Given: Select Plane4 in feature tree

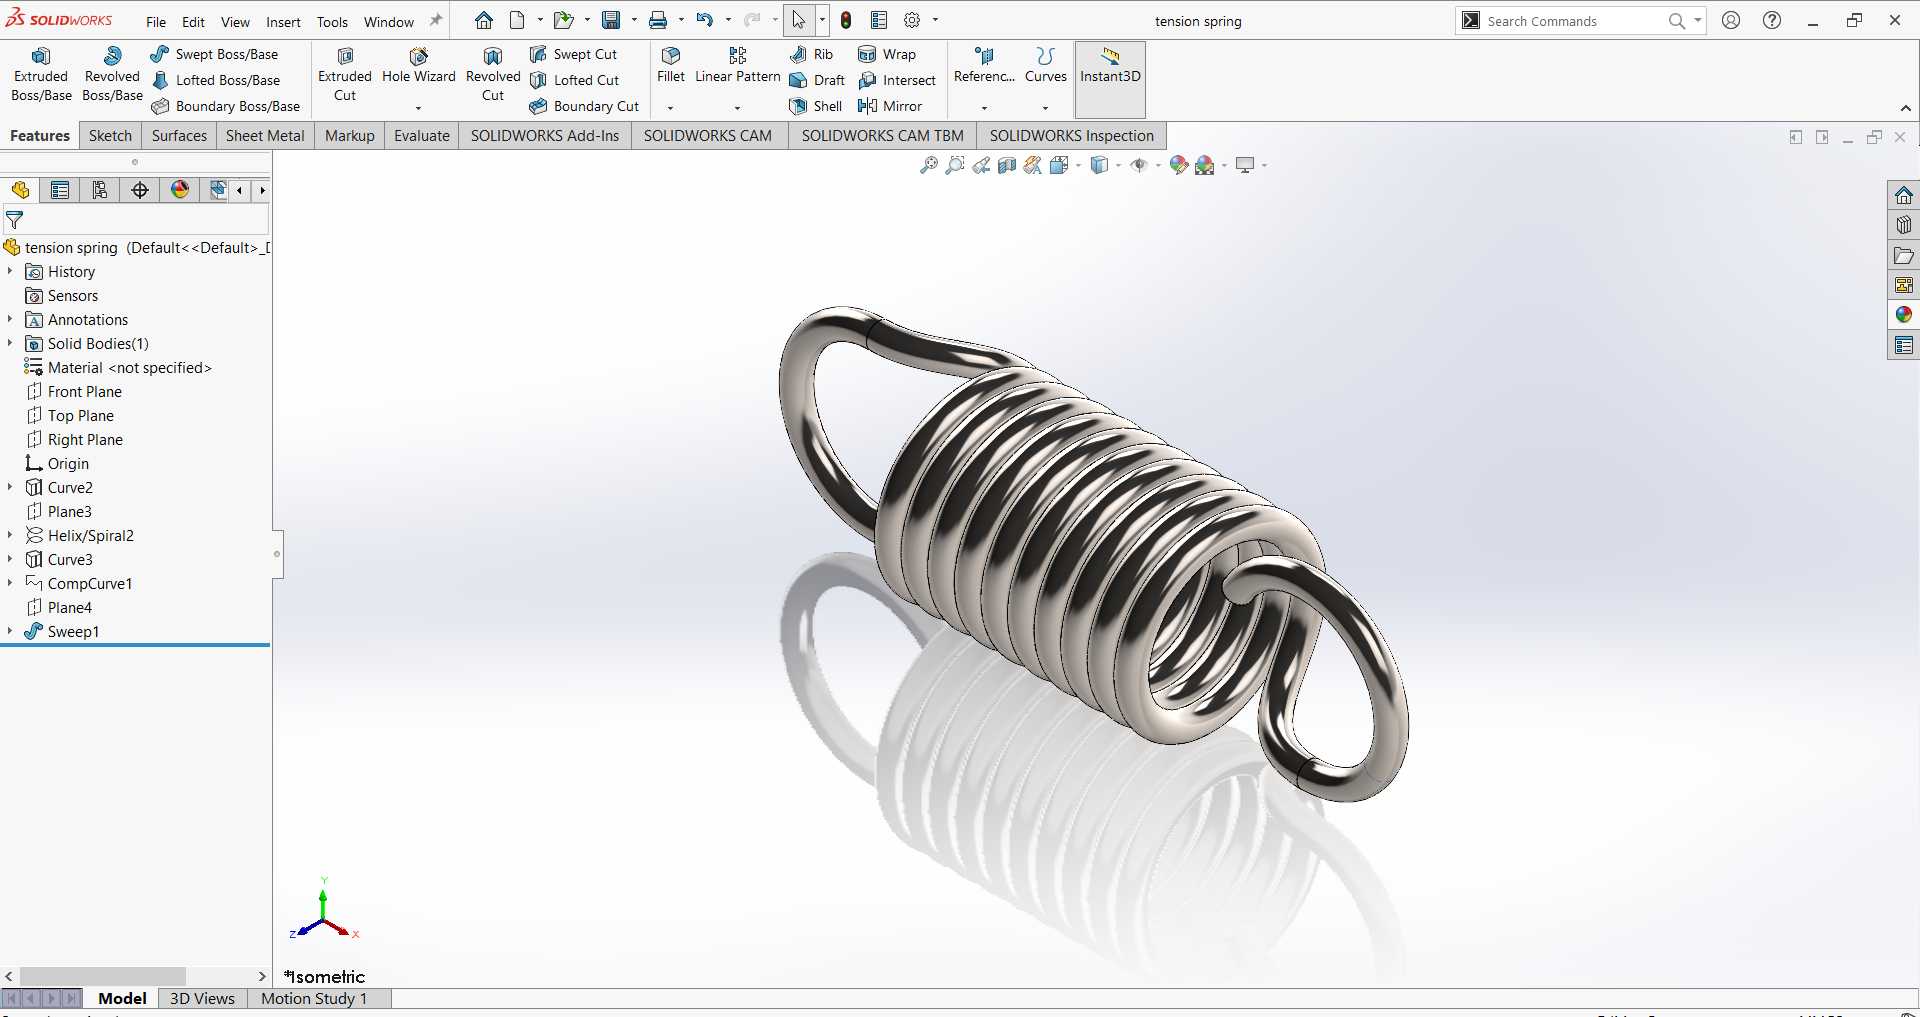Looking at the screenshot, I should pyautogui.click(x=60, y=607).
